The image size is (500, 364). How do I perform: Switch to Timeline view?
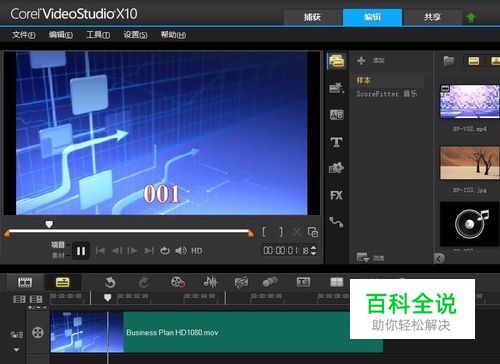point(62,282)
